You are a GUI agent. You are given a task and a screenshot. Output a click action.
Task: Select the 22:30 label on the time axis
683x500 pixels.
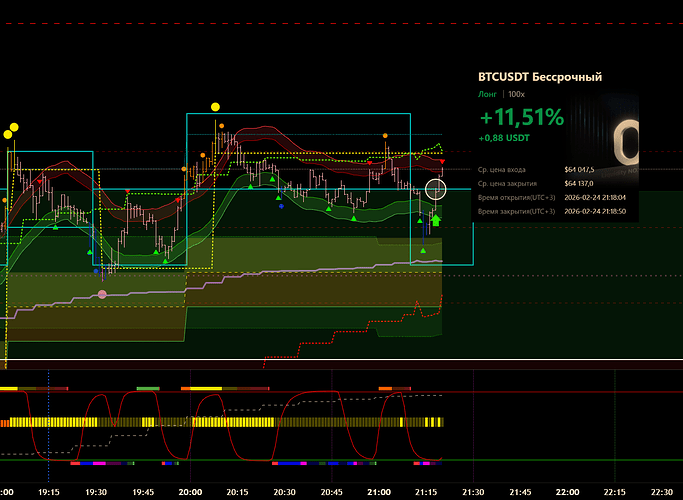pos(661,492)
